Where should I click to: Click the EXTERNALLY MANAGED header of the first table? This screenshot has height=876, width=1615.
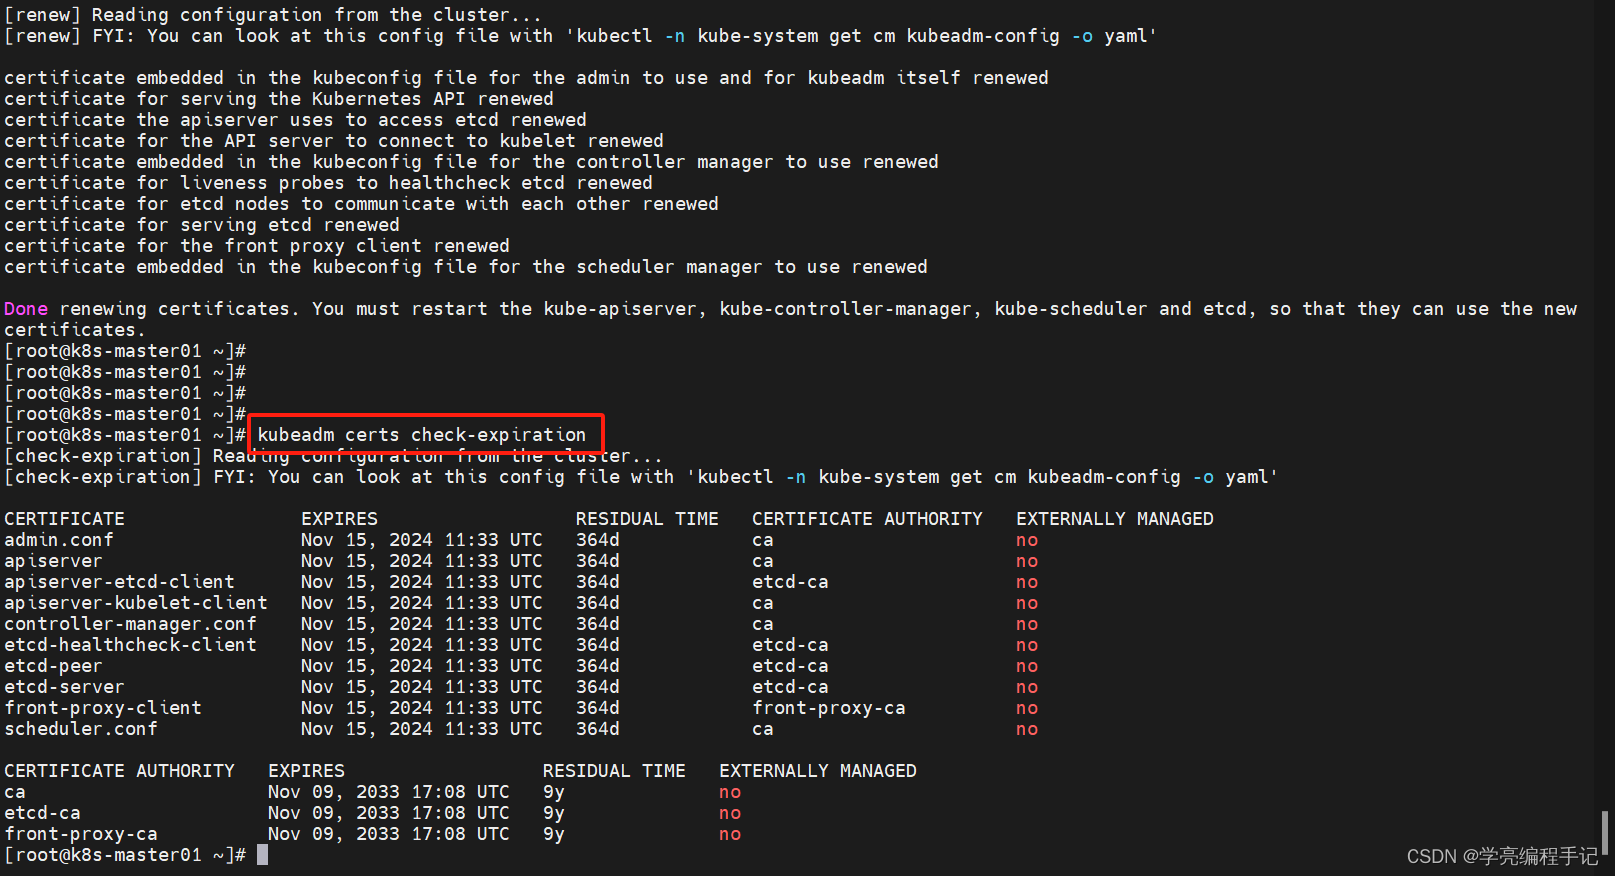(x=1114, y=519)
